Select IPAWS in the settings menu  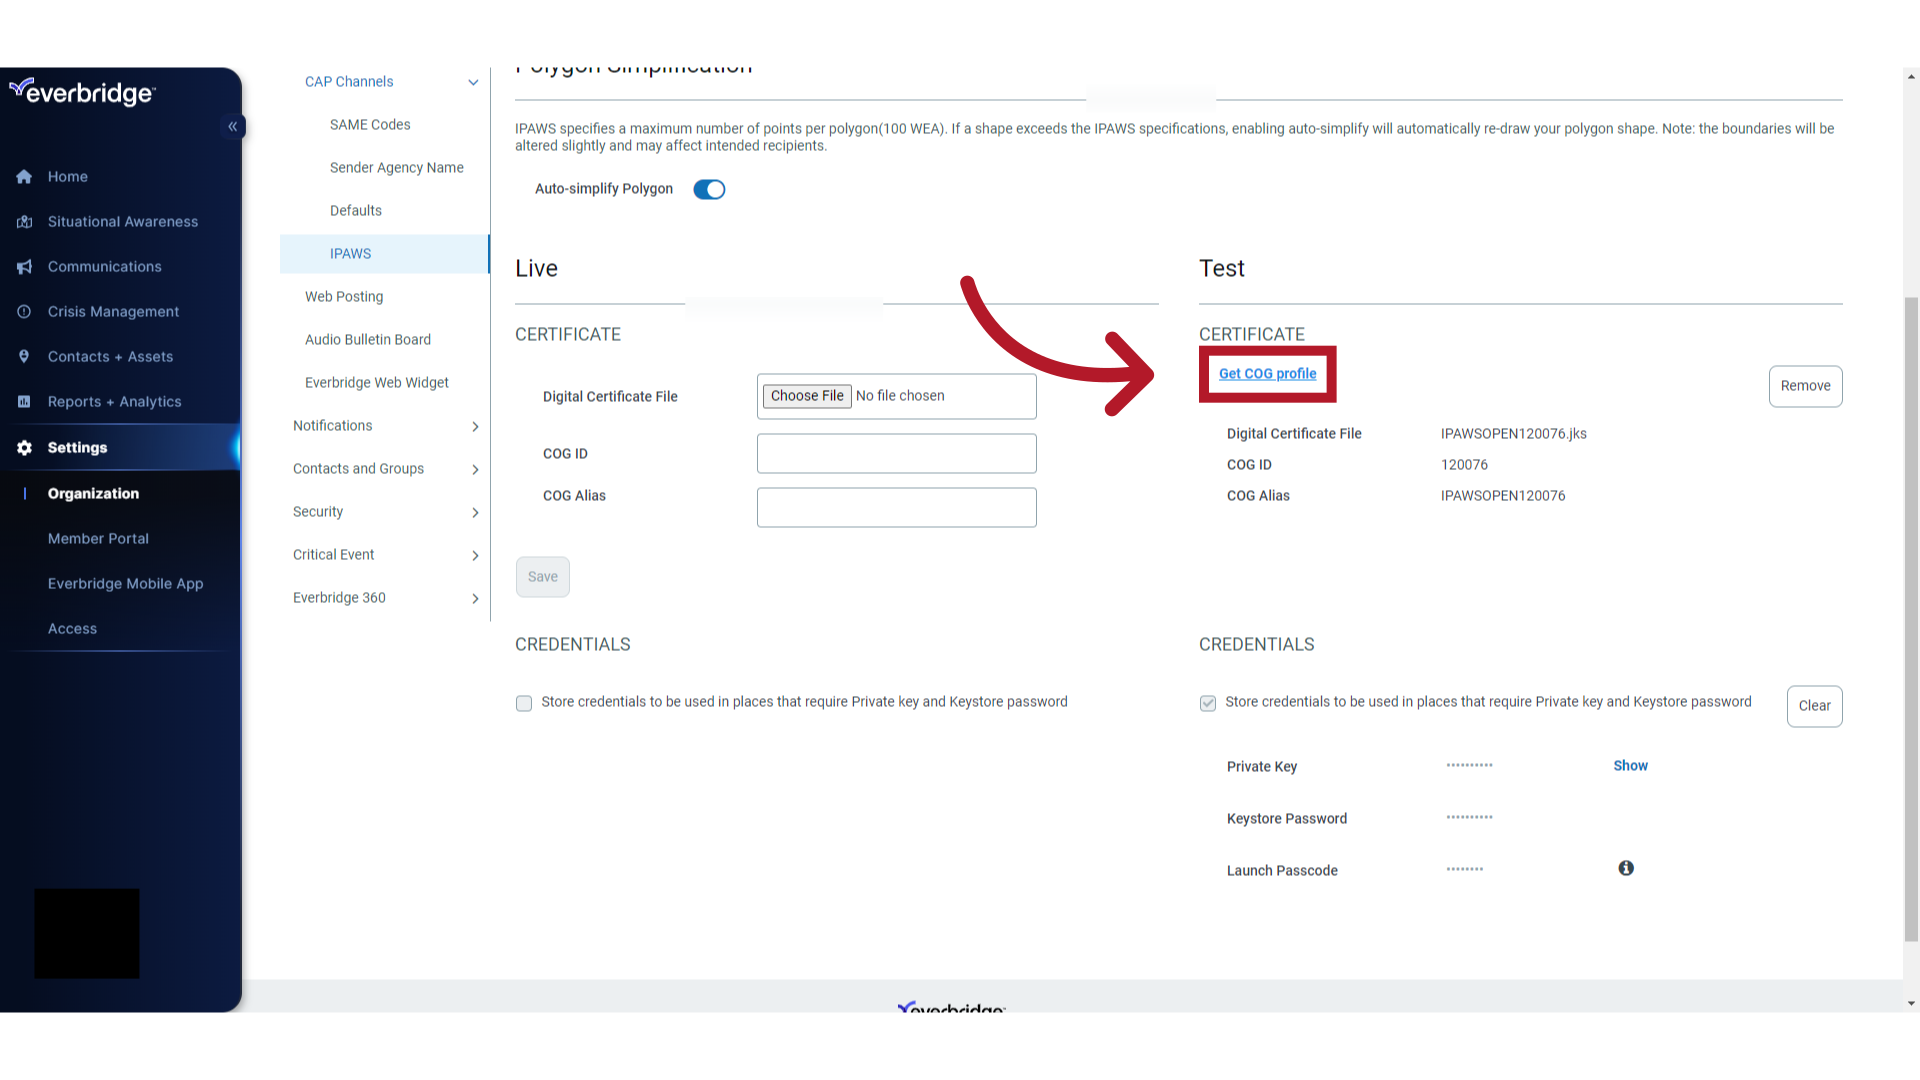[x=350, y=253]
